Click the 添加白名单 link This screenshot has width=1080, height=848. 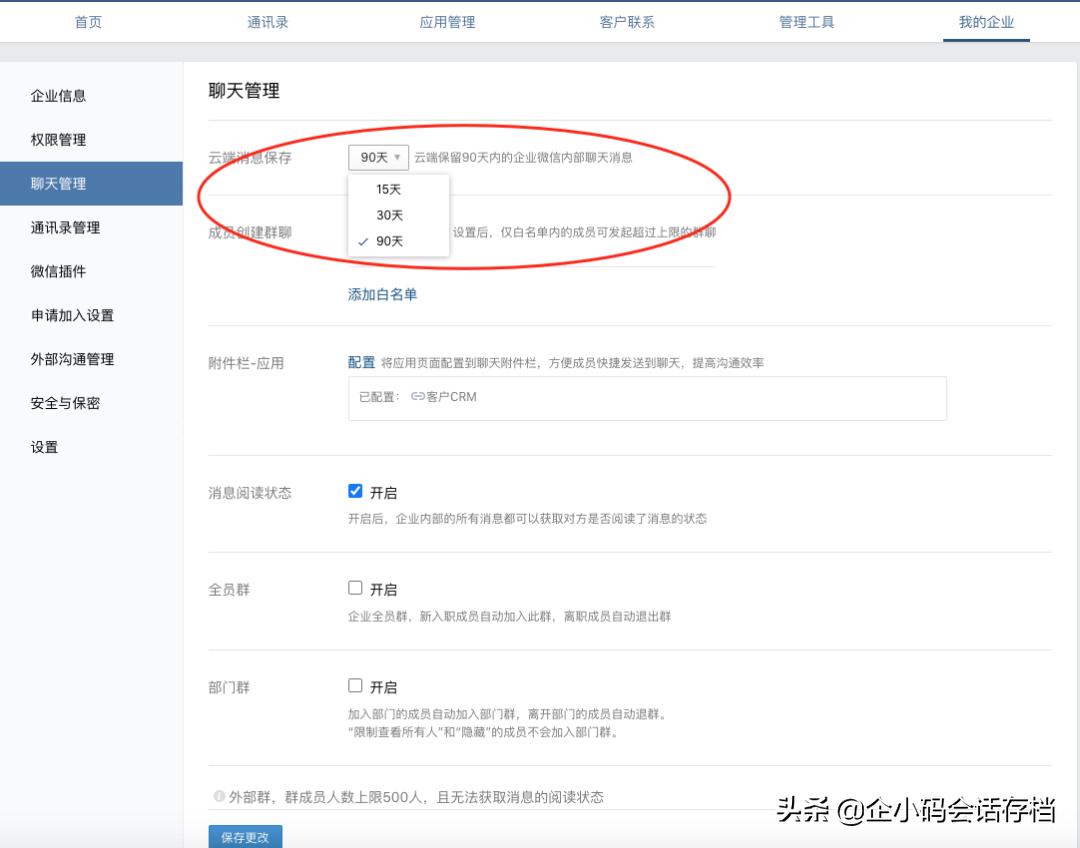pyautogui.click(x=381, y=294)
